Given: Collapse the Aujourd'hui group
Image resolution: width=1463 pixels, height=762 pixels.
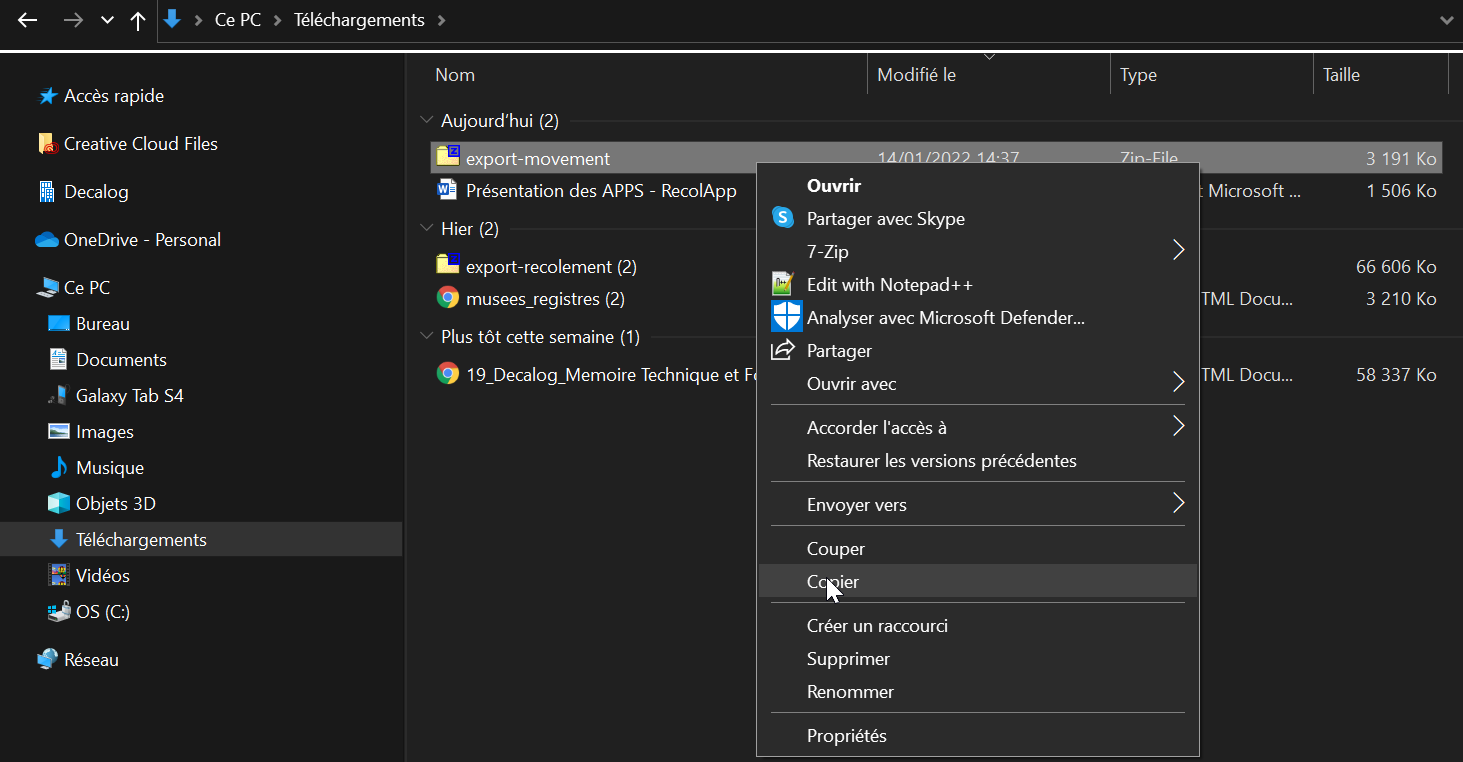Looking at the screenshot, I should click(x=427, y=121).
